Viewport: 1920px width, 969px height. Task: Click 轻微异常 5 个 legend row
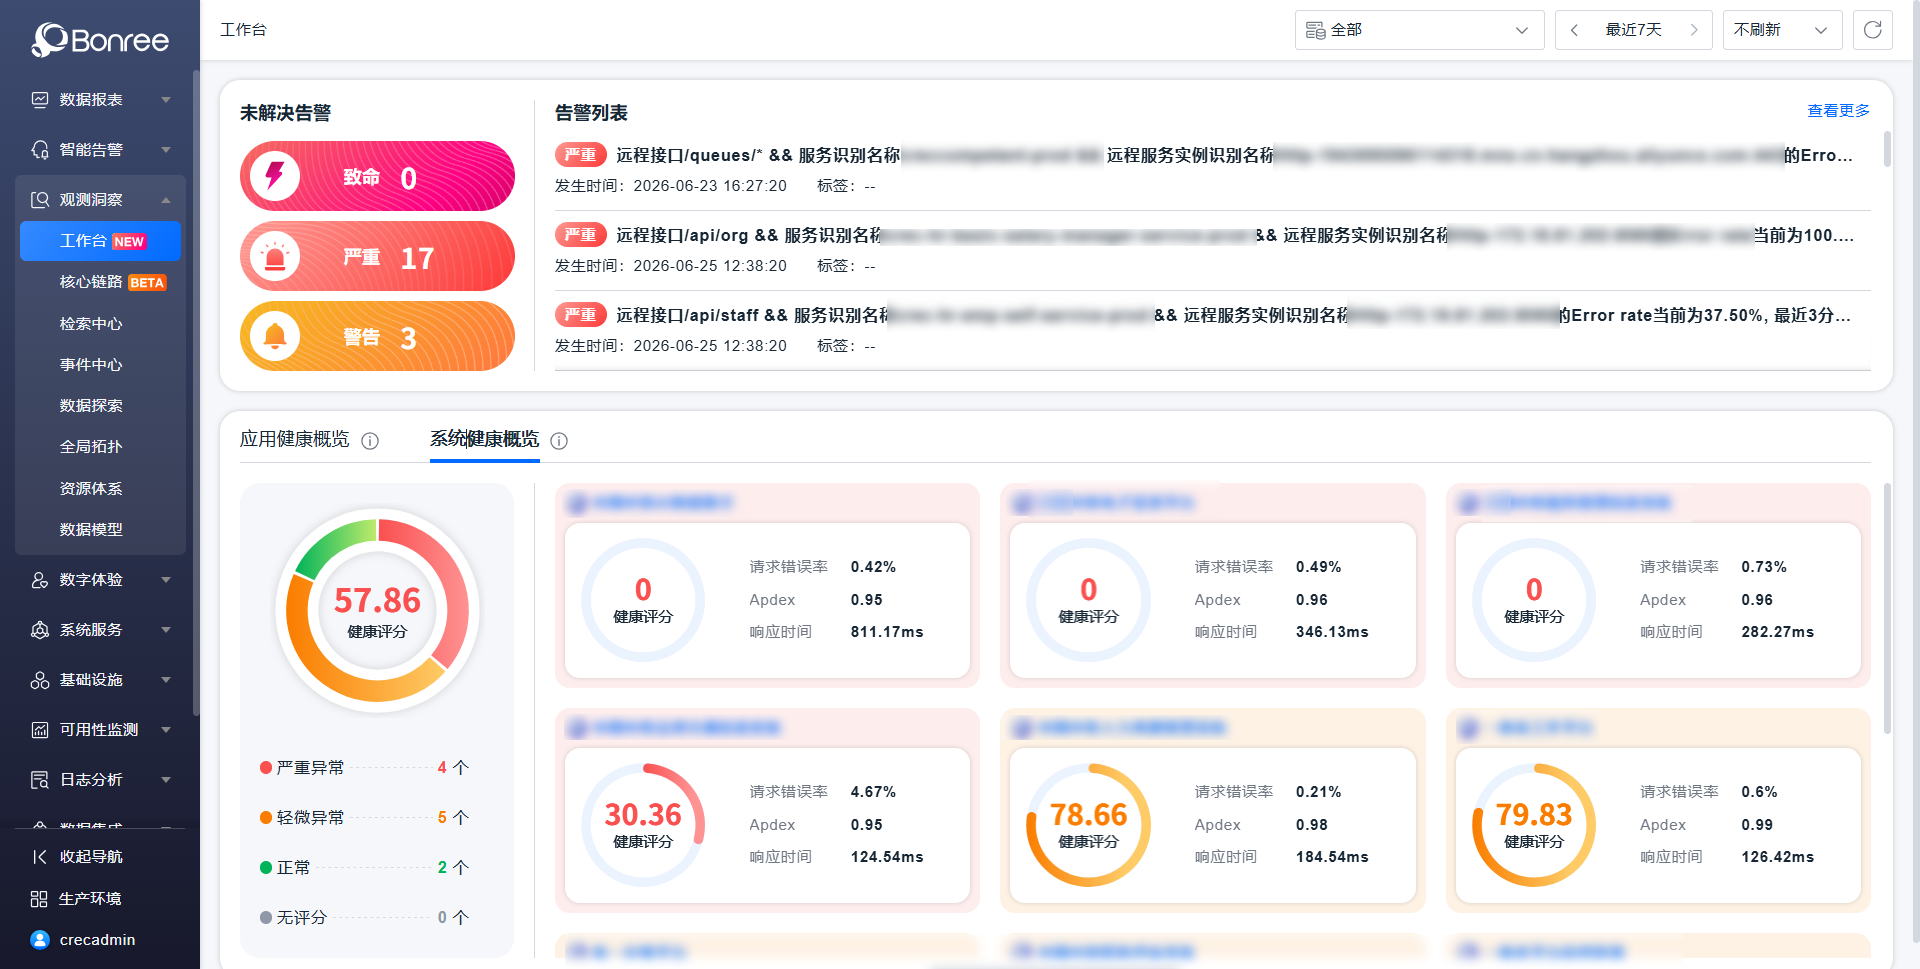tap(365, 818)
